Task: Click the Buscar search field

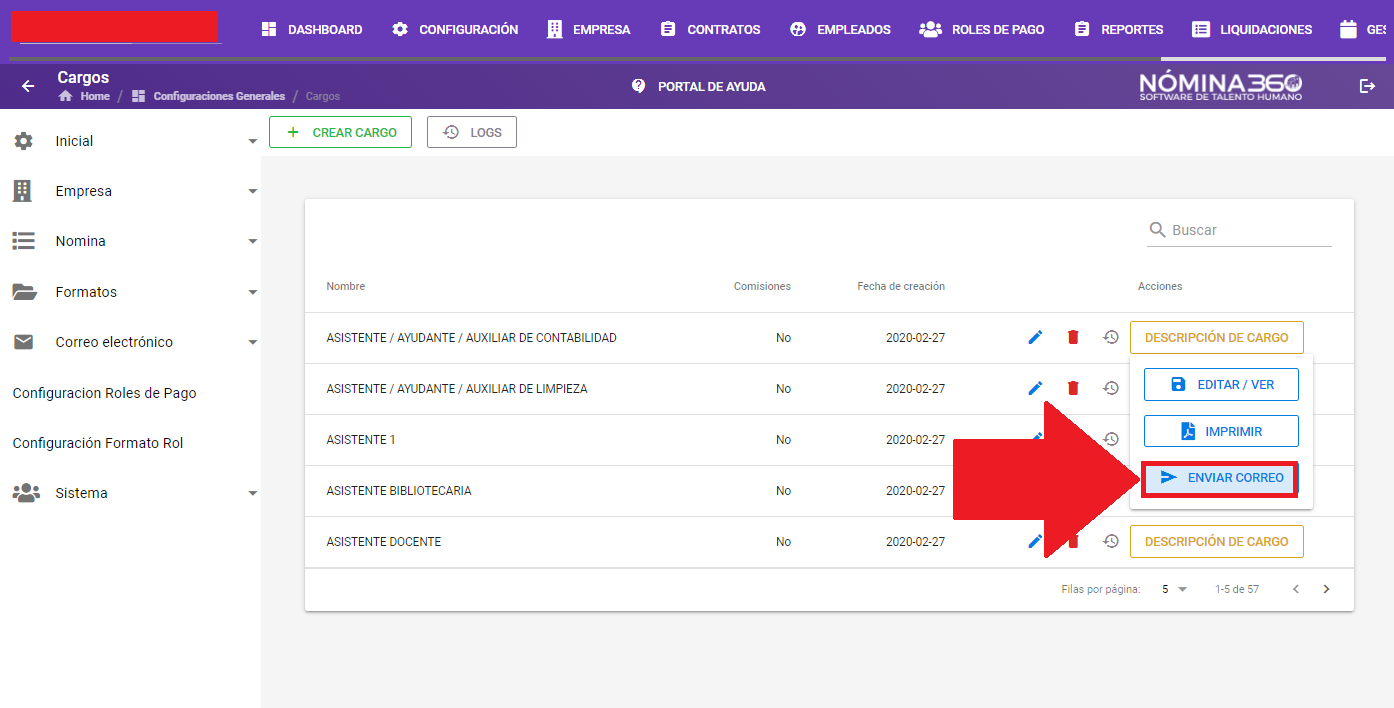Action: point(1239,230)
